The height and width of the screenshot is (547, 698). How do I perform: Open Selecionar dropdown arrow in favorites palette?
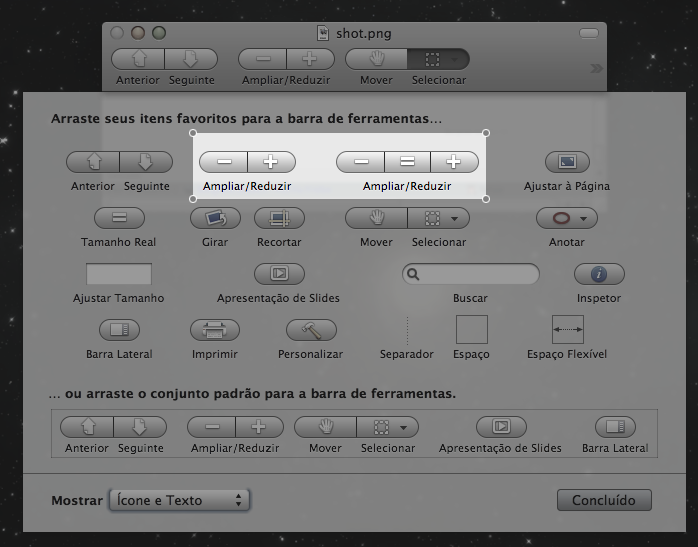pos(454,219)
